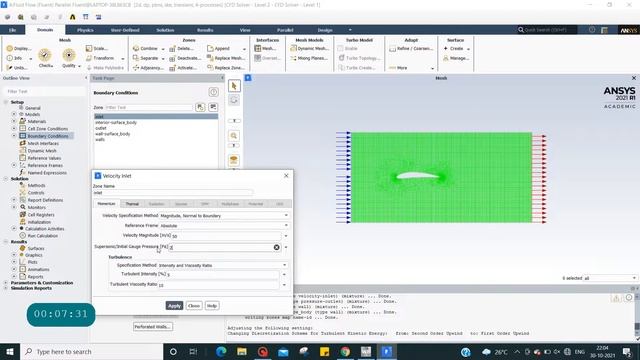Expand the Materials tree node

pos(14,121)
